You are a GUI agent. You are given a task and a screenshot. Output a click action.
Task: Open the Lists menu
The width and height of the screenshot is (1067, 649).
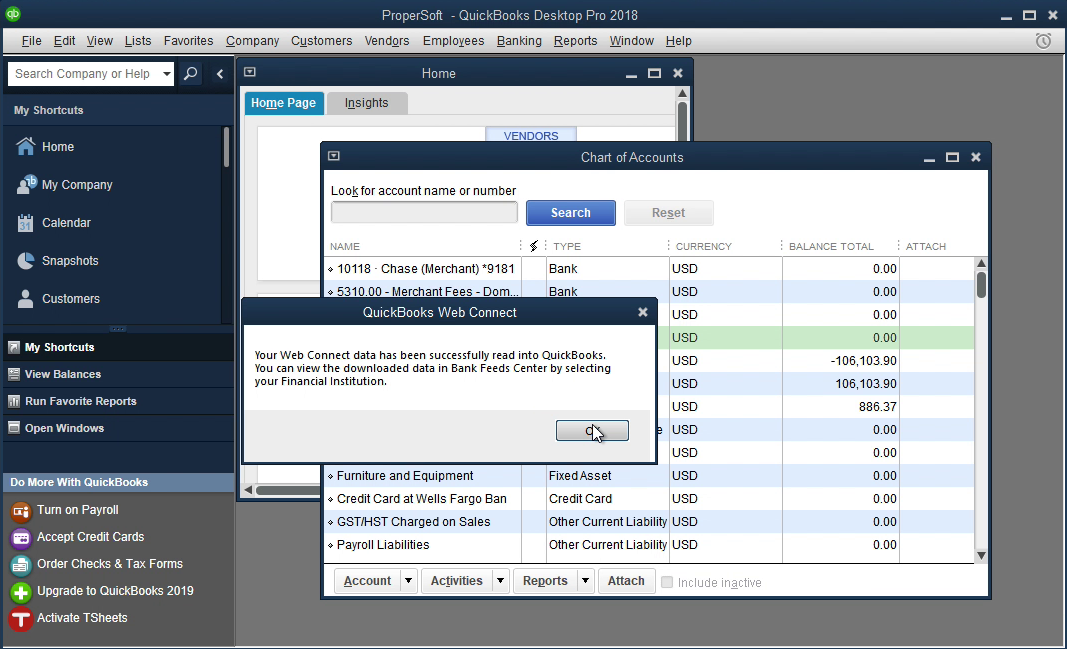click(137, 41)
